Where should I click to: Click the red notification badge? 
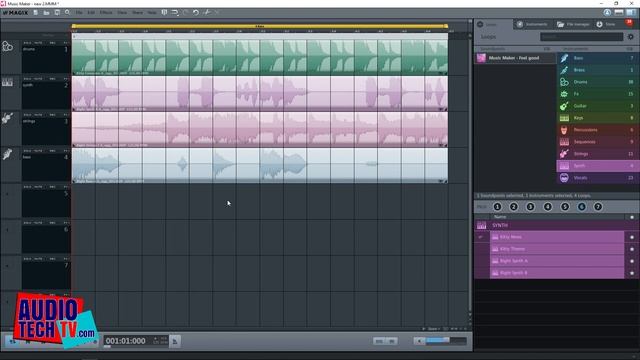click(x=629, y=22)
